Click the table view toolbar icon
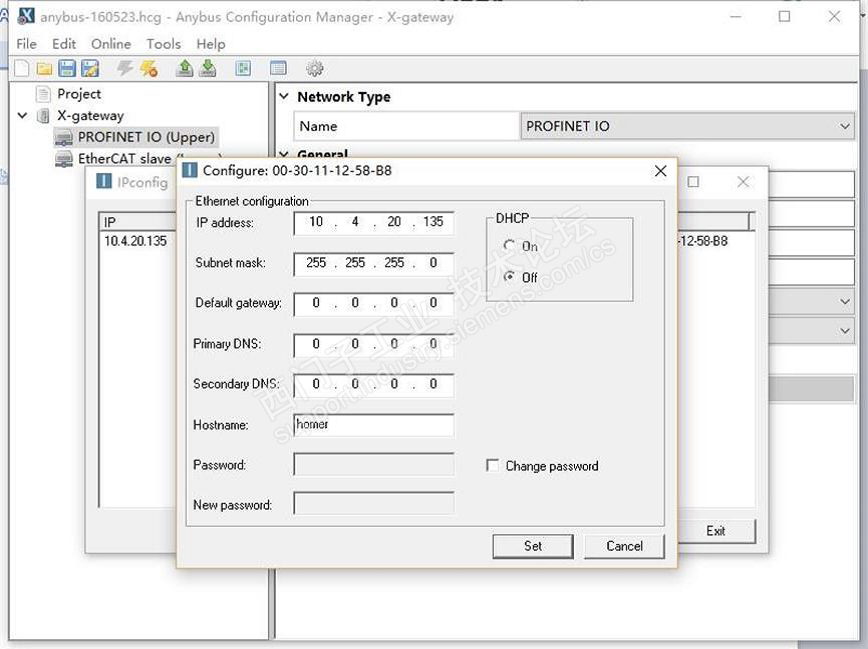 coord(278,69)
